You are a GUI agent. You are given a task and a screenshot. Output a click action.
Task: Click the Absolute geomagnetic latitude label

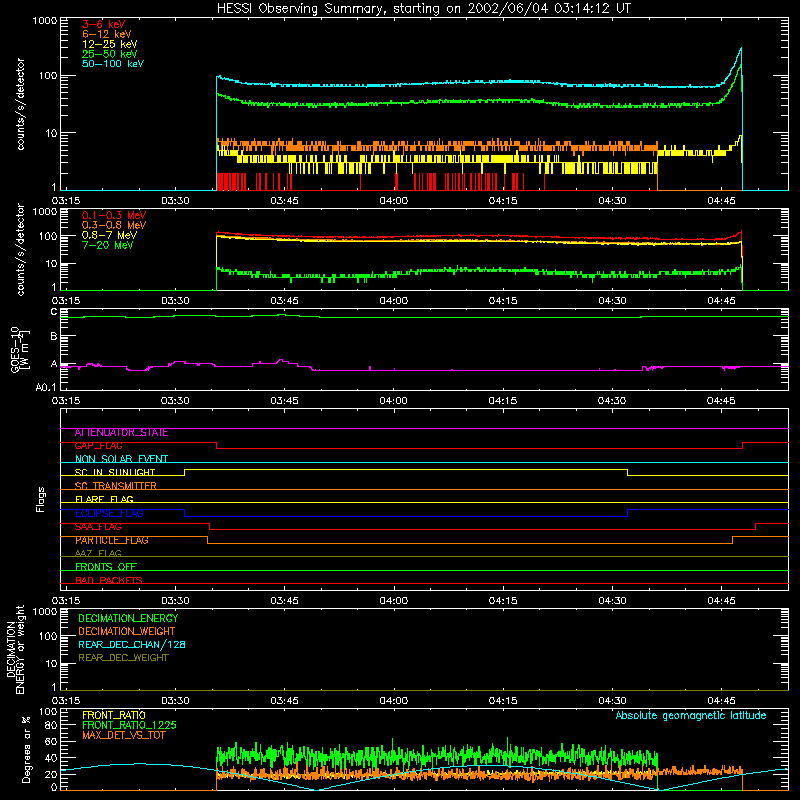click(691, 716)
